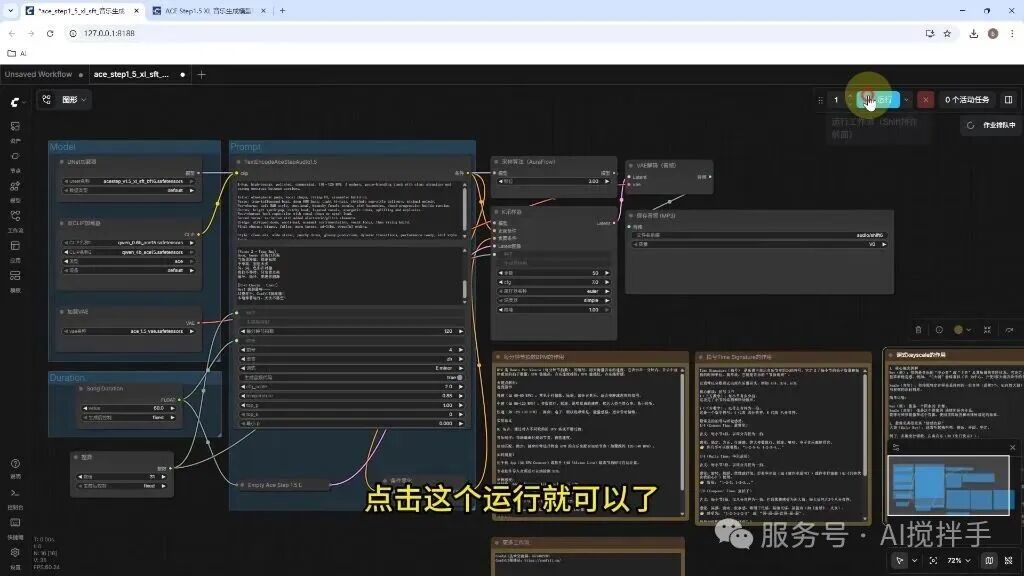The image size is (1024, 576).
Task: Open the assets panel icon in the left sidebar
Action: coord(15,126)
